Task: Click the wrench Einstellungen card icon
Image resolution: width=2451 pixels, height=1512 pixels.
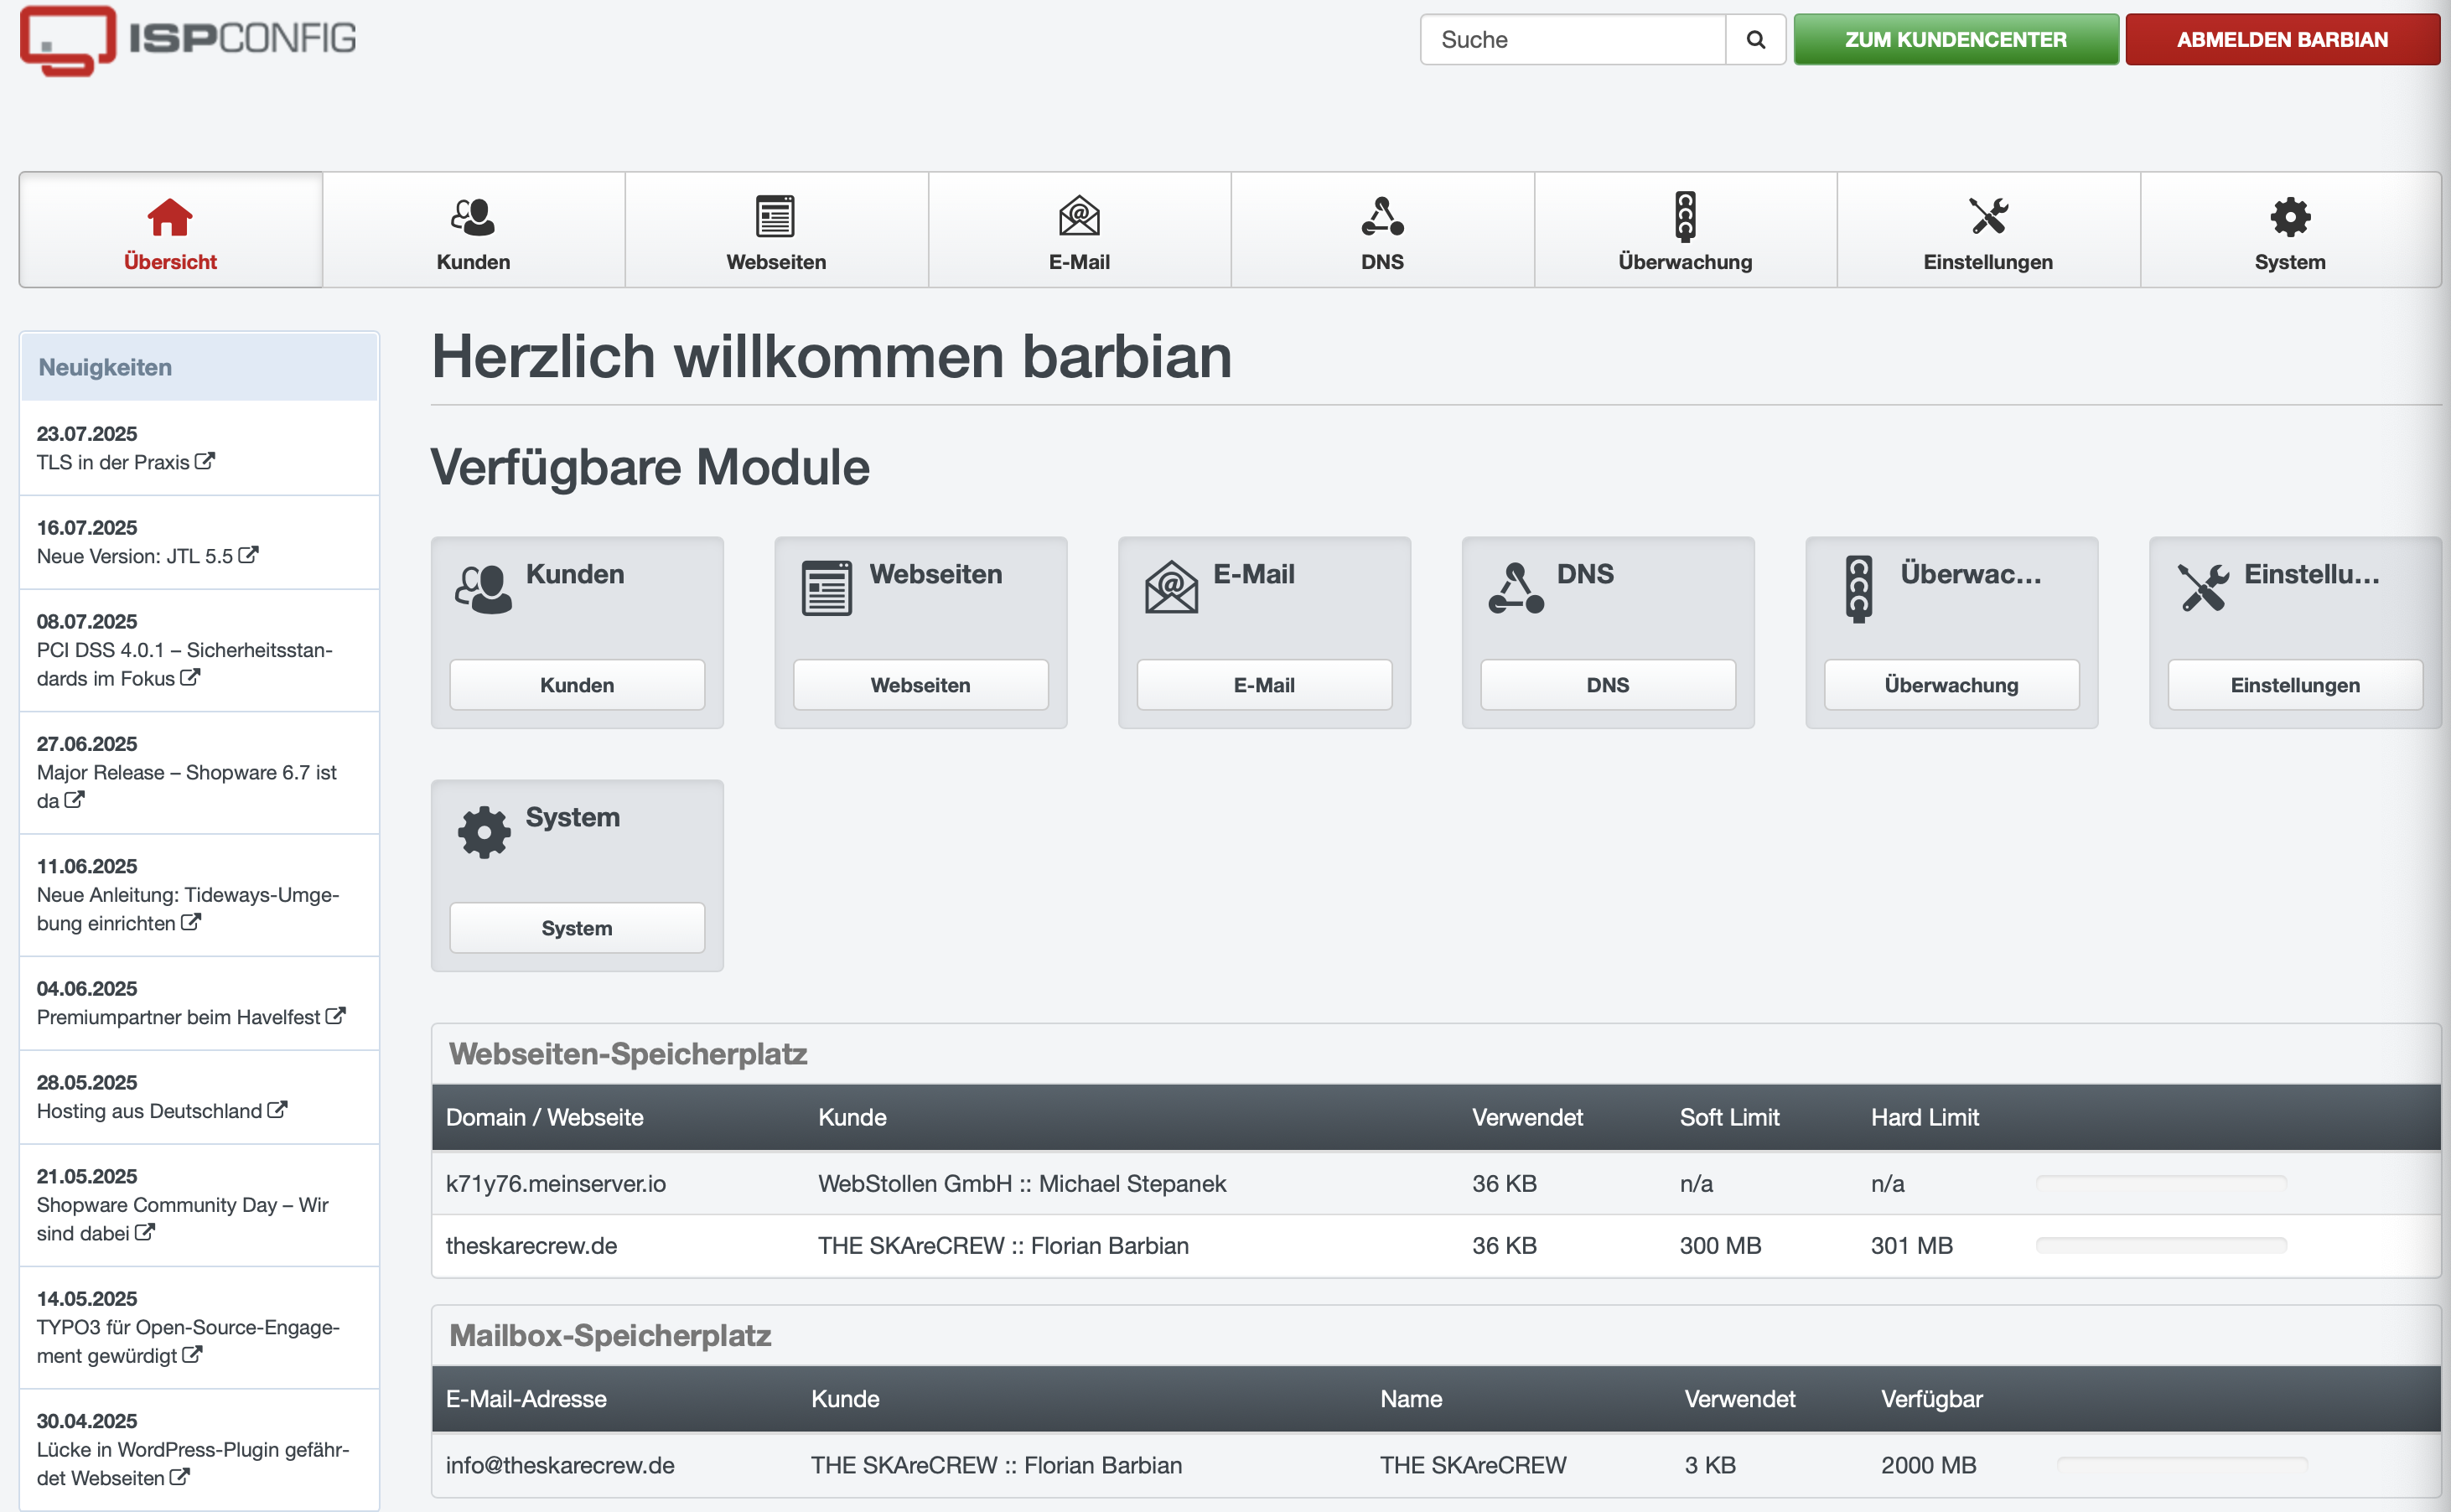Action: click(2202, 588)
